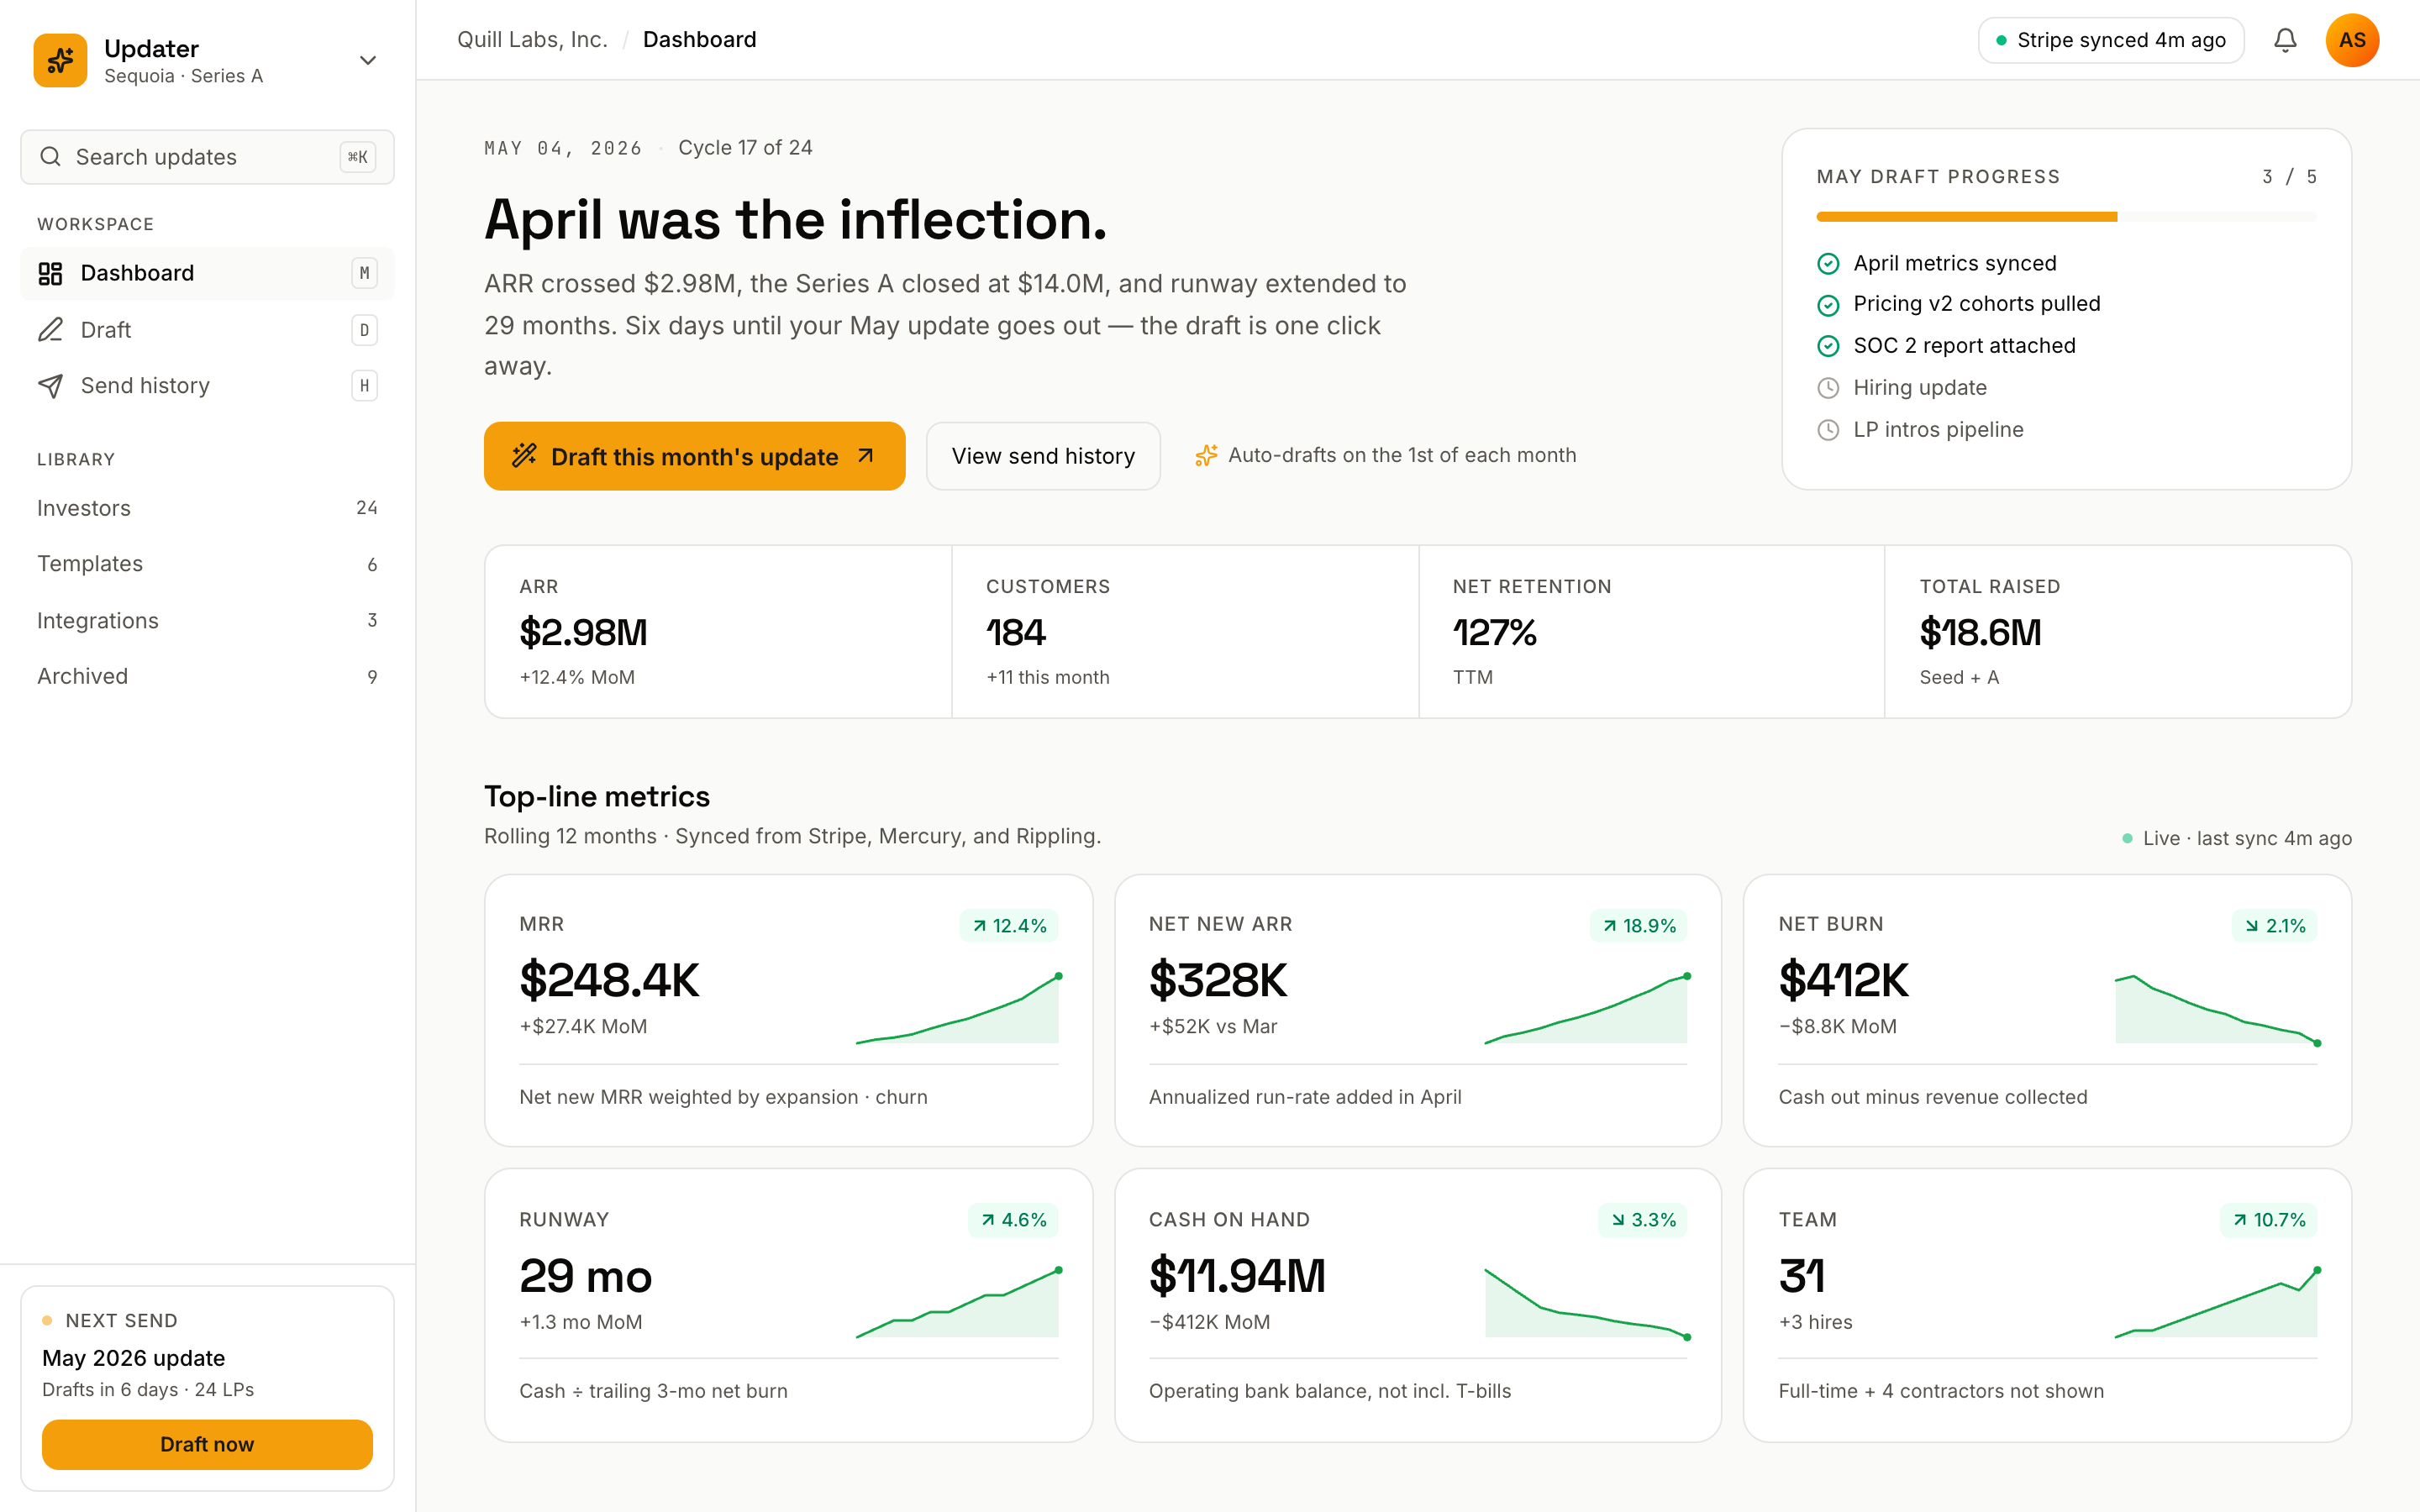2420x1512 pixels.
Task: Click the Live last sync 4m ago status
Action: click(x=2237, y=838)
